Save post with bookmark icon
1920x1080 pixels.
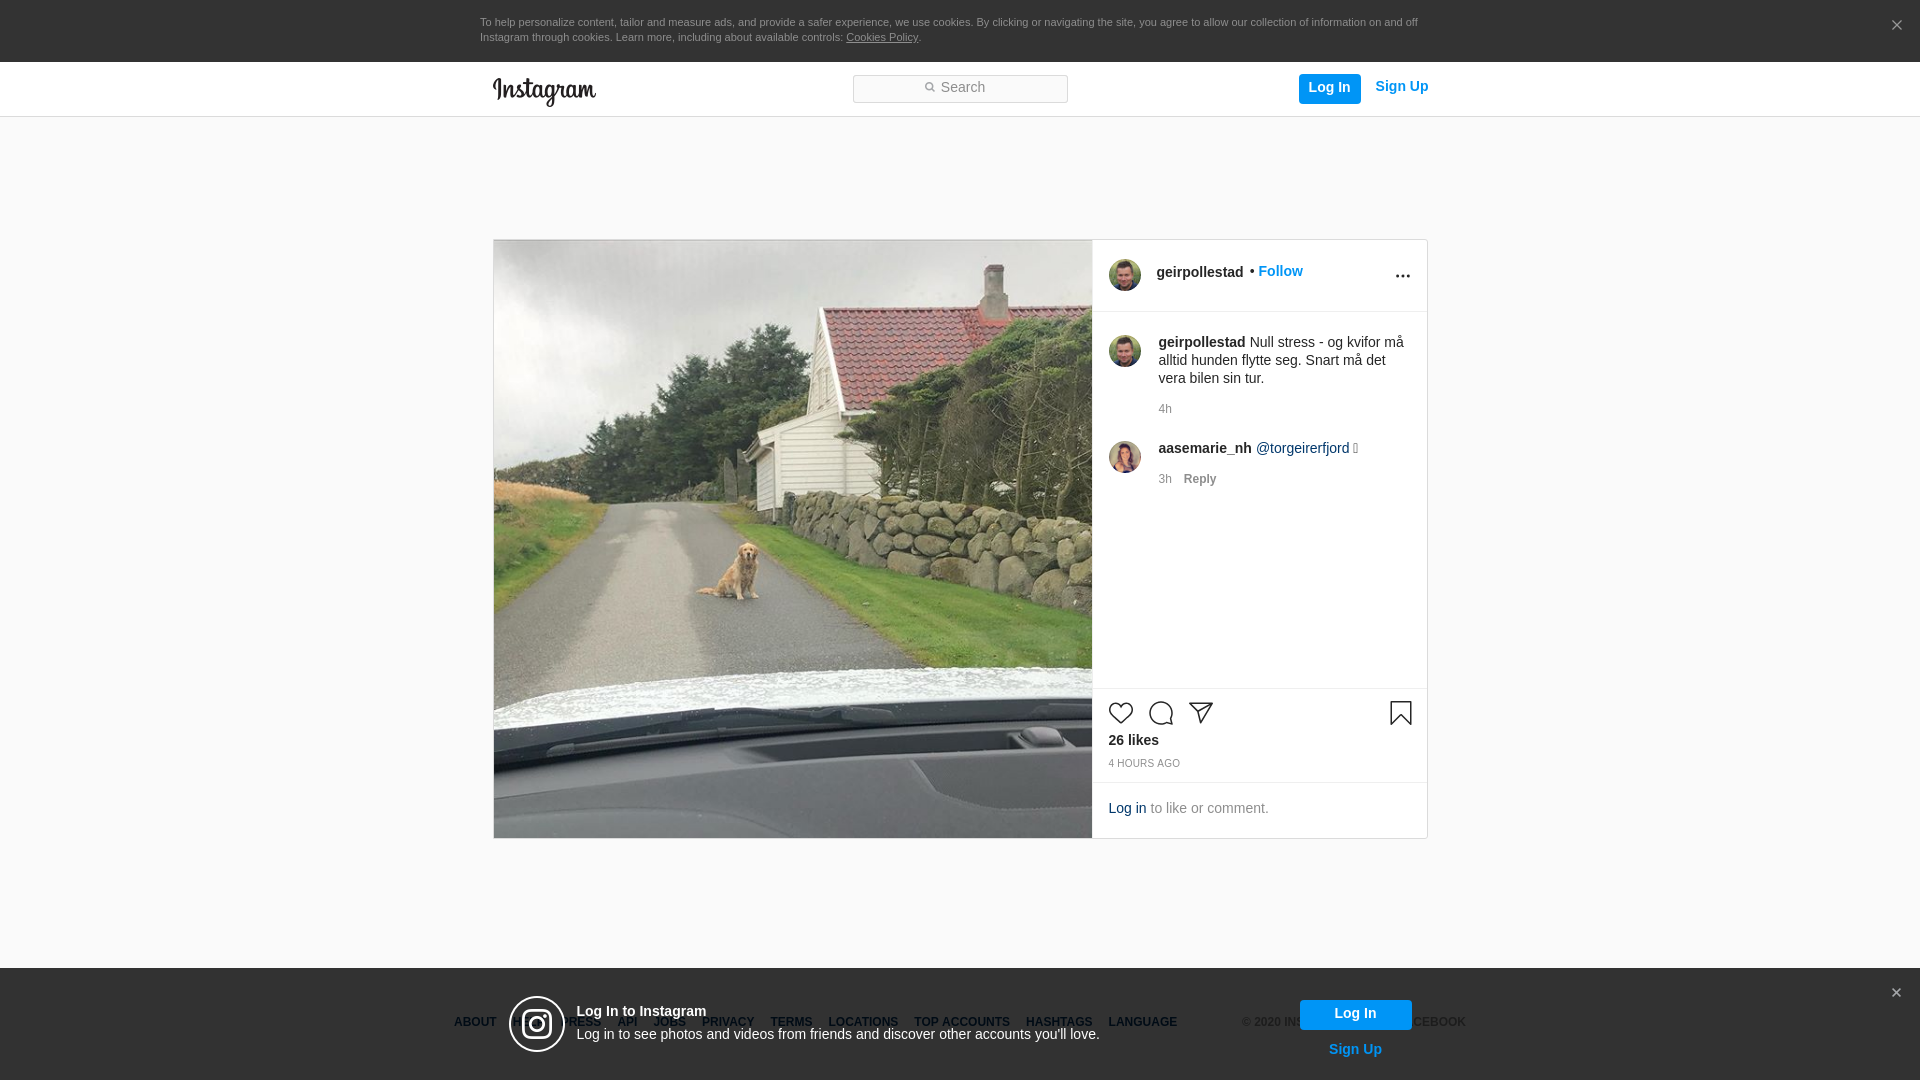[x=1401, y=713]
